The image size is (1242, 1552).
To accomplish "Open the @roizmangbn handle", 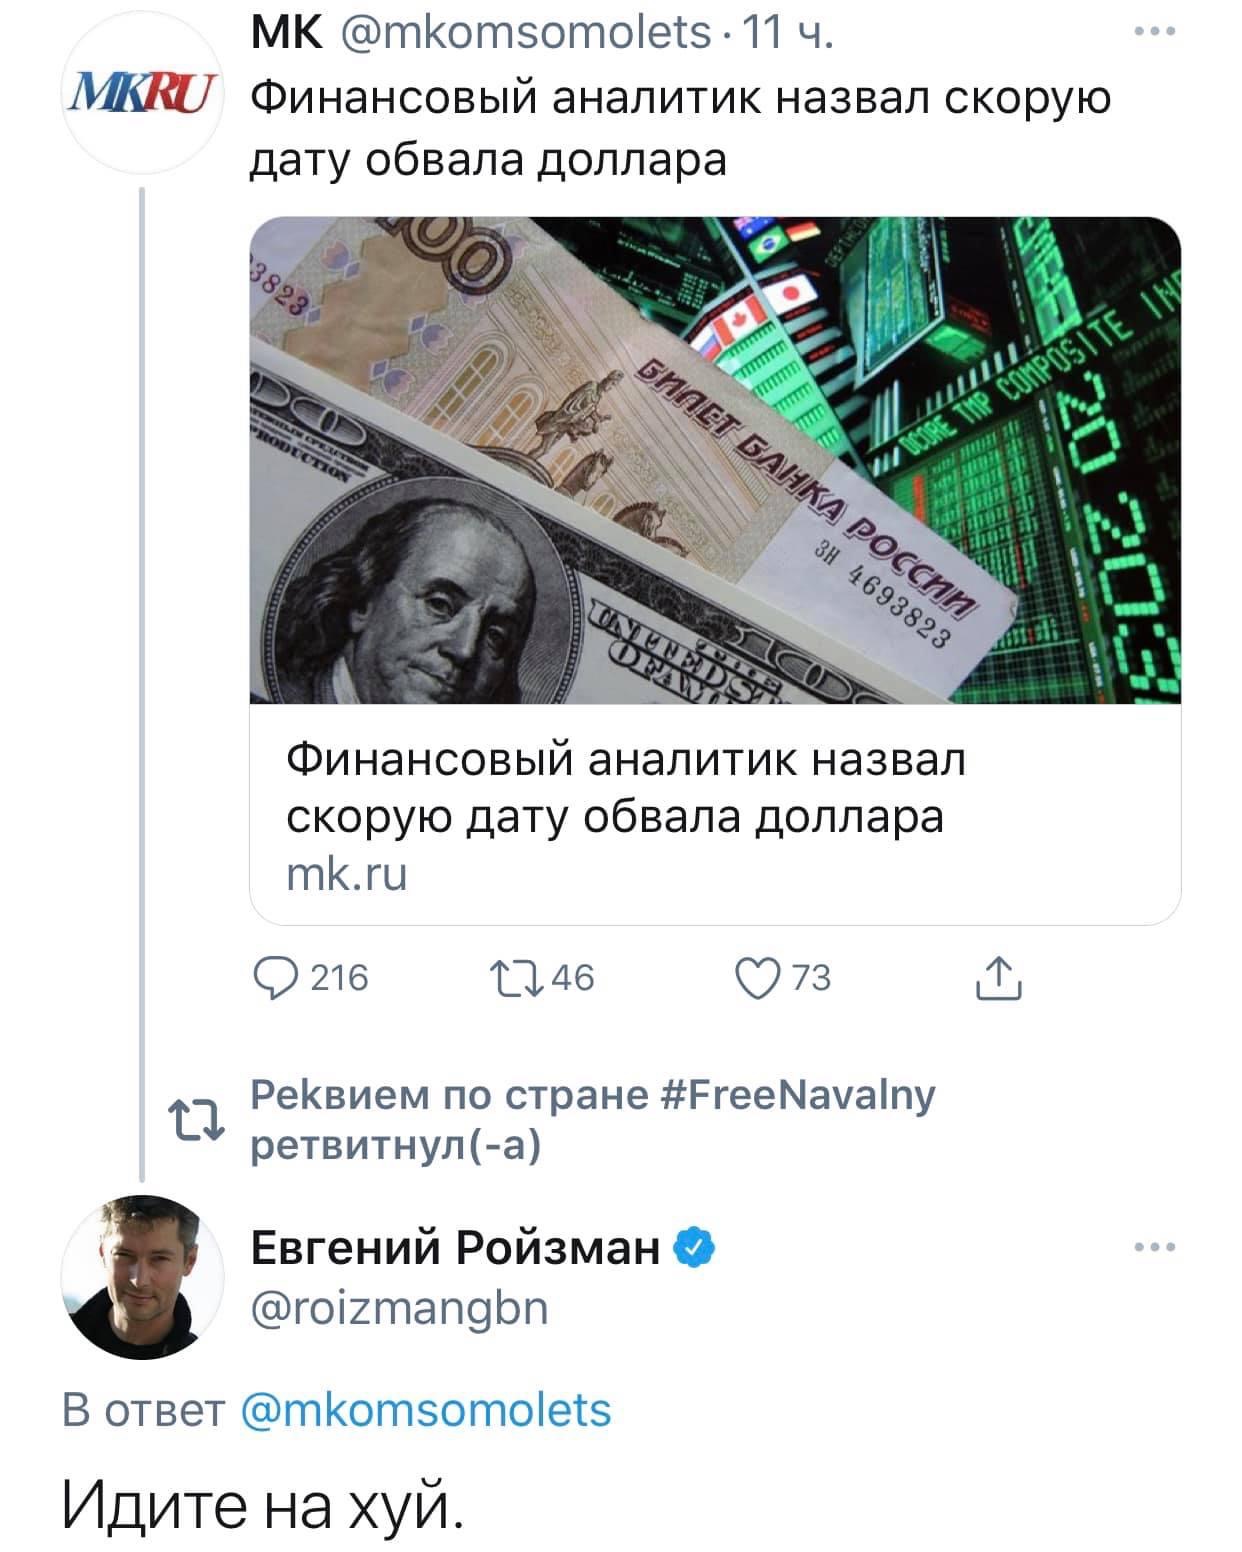I will tap(399, 1308).
